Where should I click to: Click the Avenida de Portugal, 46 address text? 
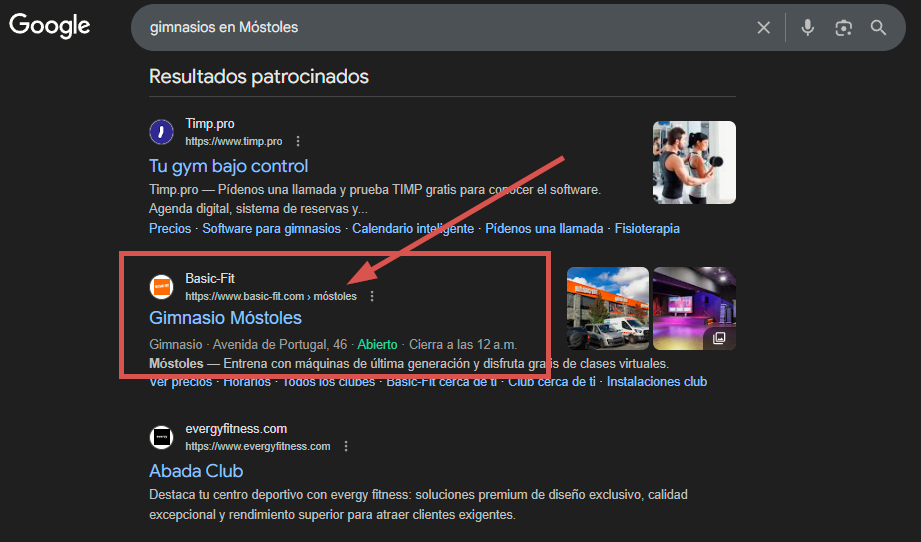point(280,345)
